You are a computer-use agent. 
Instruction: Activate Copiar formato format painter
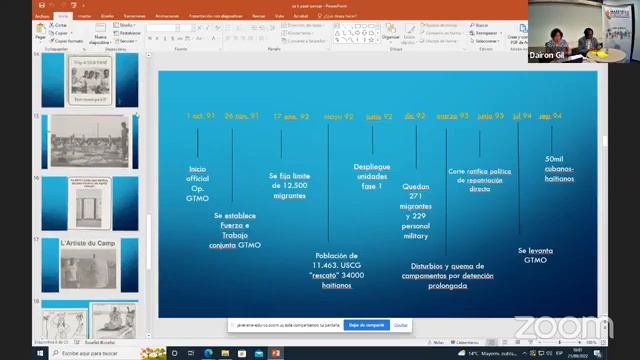pyautogui.click(x=66, y=41)
